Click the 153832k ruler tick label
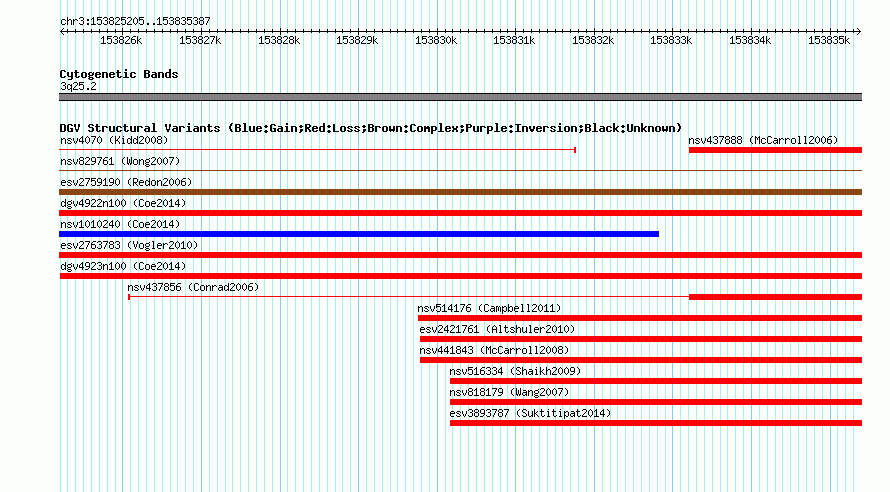 (593, 40)
